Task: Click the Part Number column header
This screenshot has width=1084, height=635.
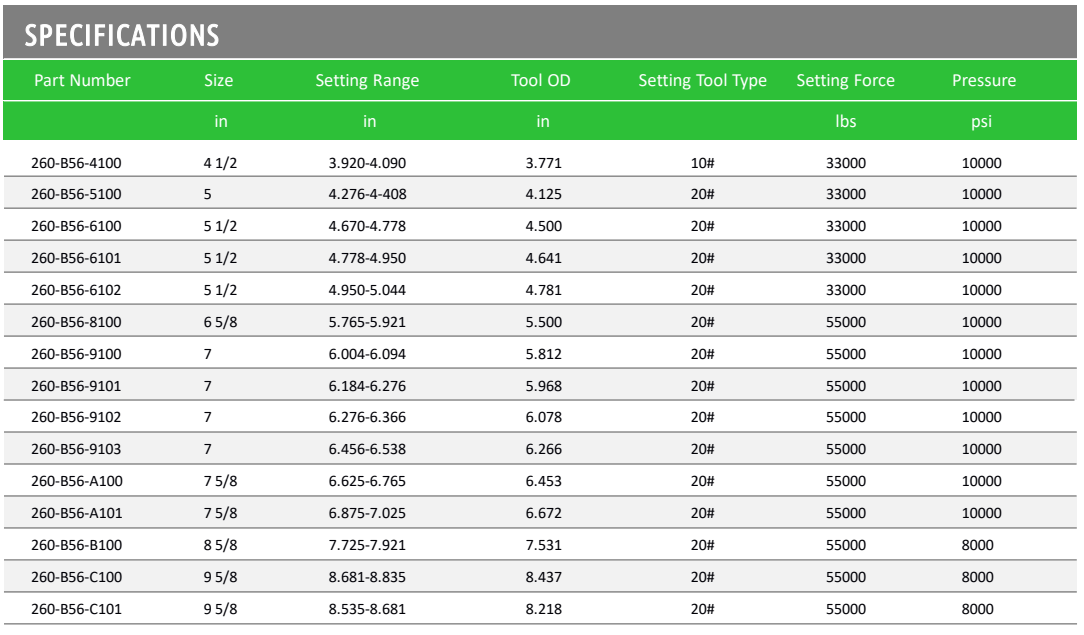Action: tap(82, 80)
